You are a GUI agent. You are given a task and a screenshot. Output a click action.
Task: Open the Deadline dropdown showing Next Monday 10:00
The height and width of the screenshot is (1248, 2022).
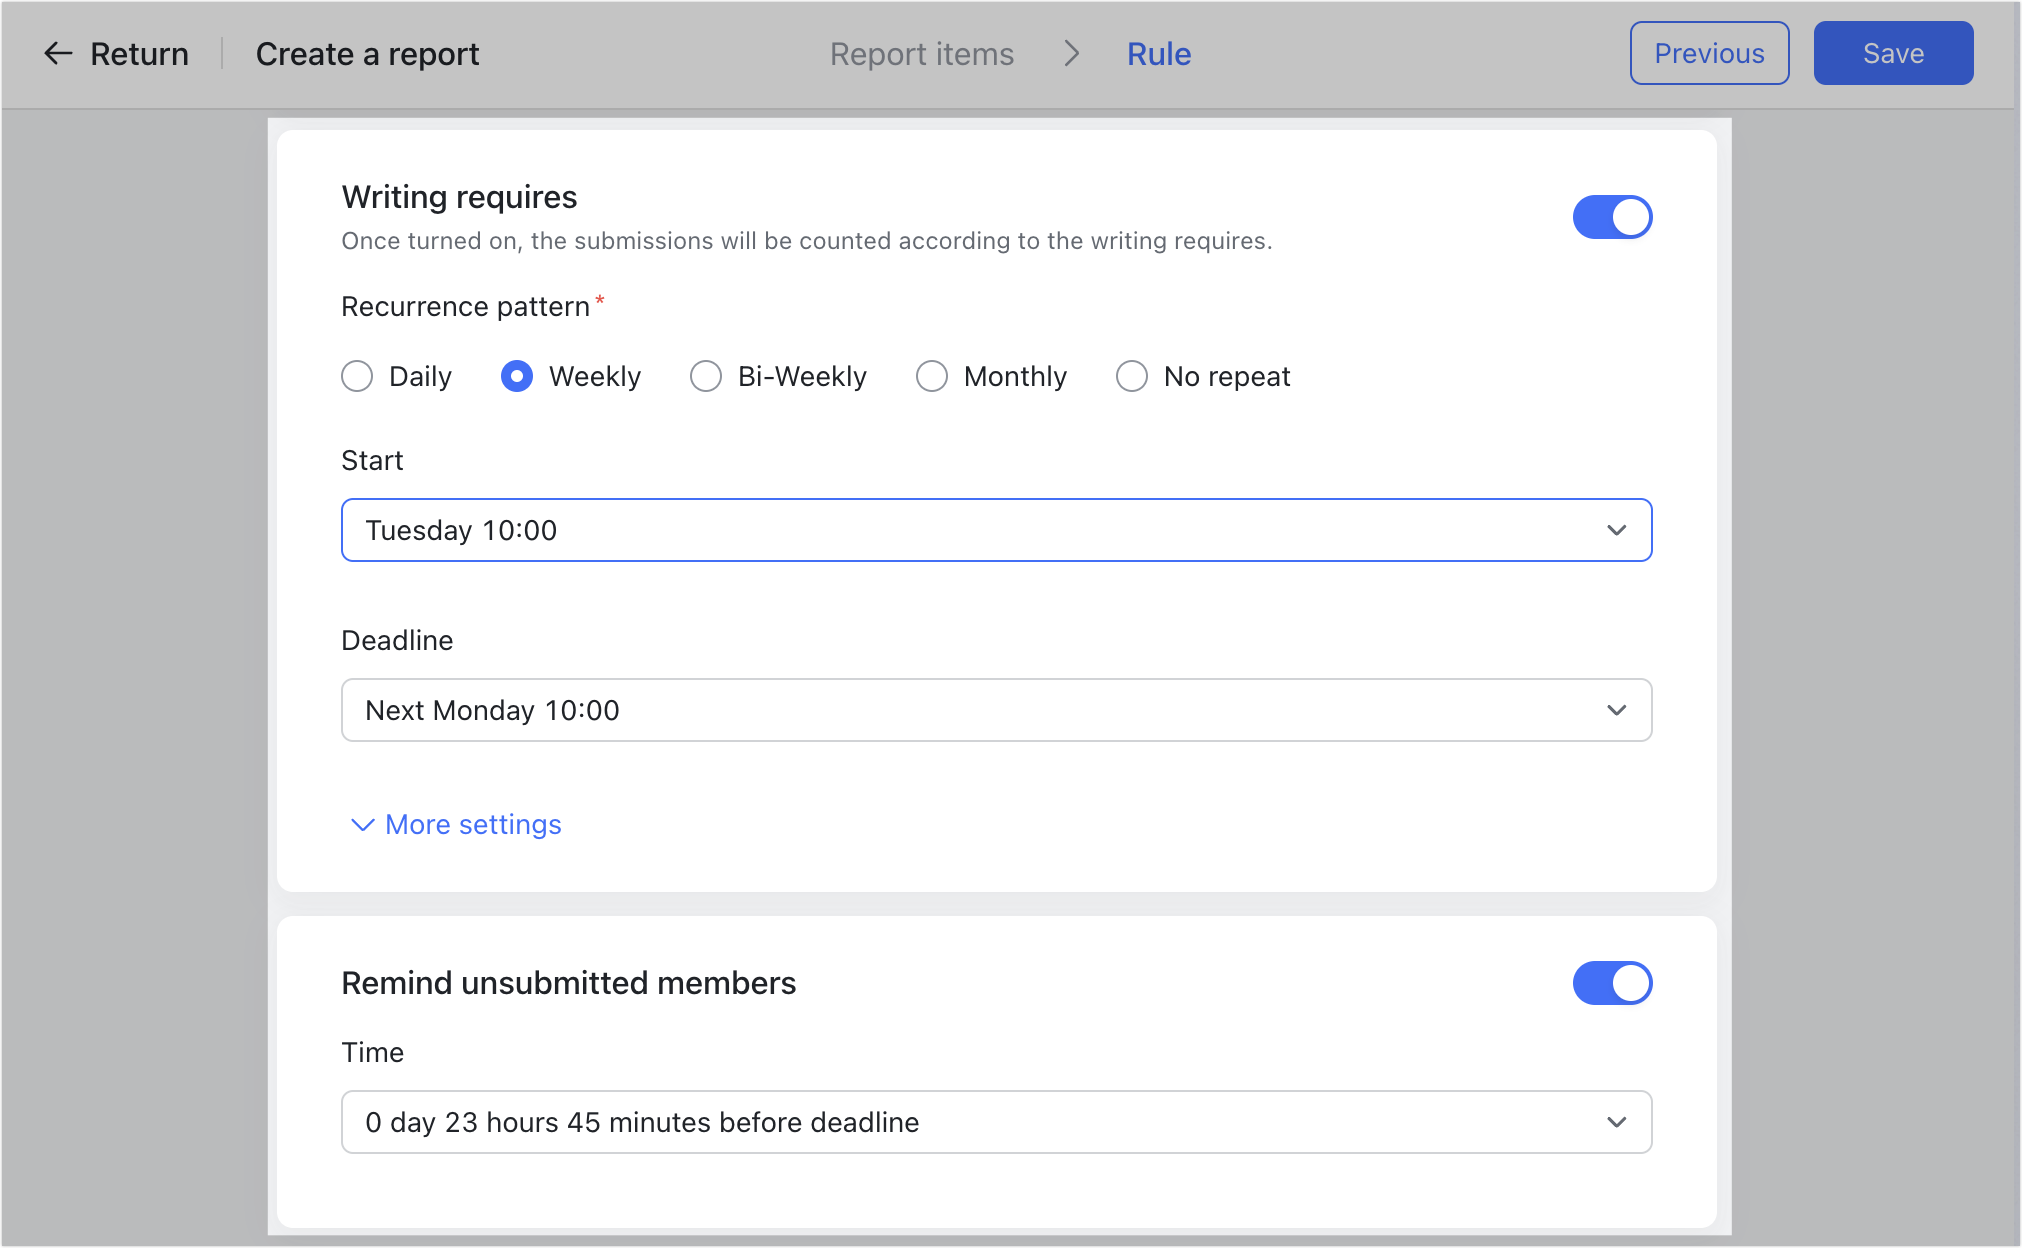click(996, 710)
